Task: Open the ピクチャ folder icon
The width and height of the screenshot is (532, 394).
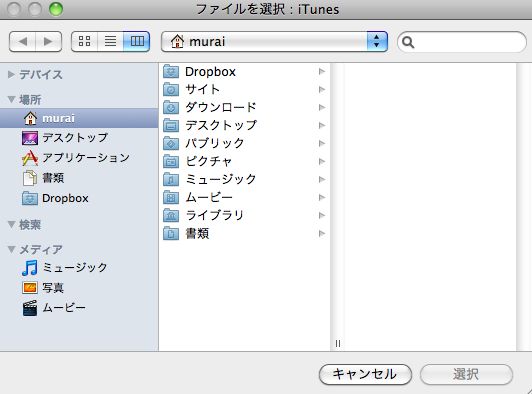Action: pos(171,162)
